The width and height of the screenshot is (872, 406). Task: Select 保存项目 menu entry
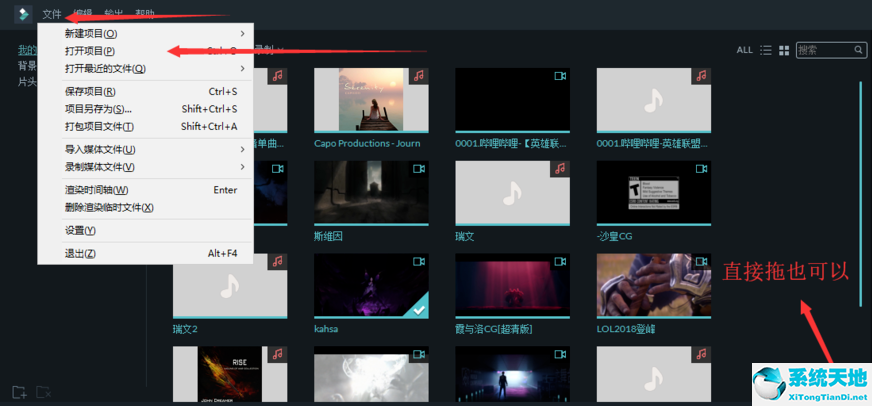[90, 92]
